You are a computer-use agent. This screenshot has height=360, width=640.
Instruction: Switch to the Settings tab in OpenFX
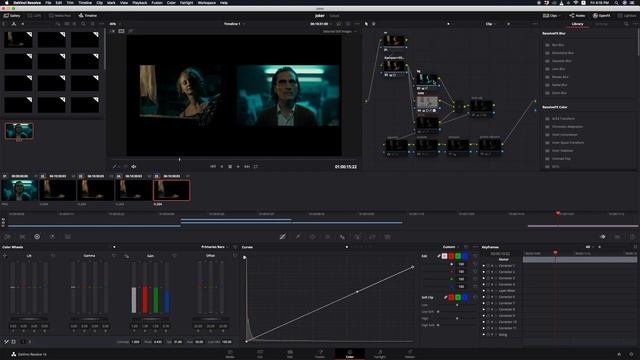pyautogui.click(x=601, y=24)
